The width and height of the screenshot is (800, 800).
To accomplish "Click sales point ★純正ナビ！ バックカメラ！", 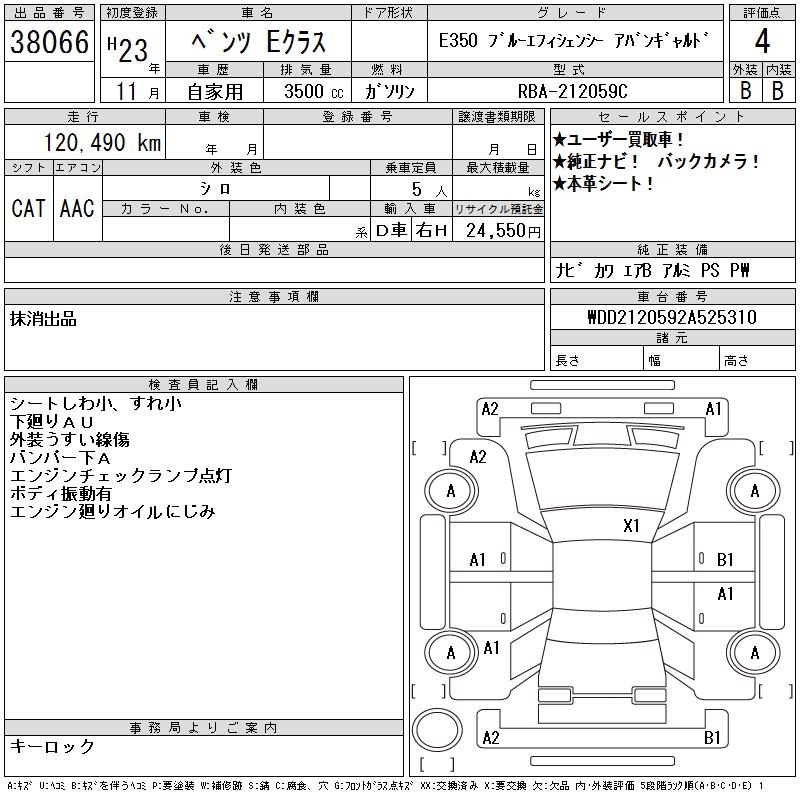I will 656,161.
